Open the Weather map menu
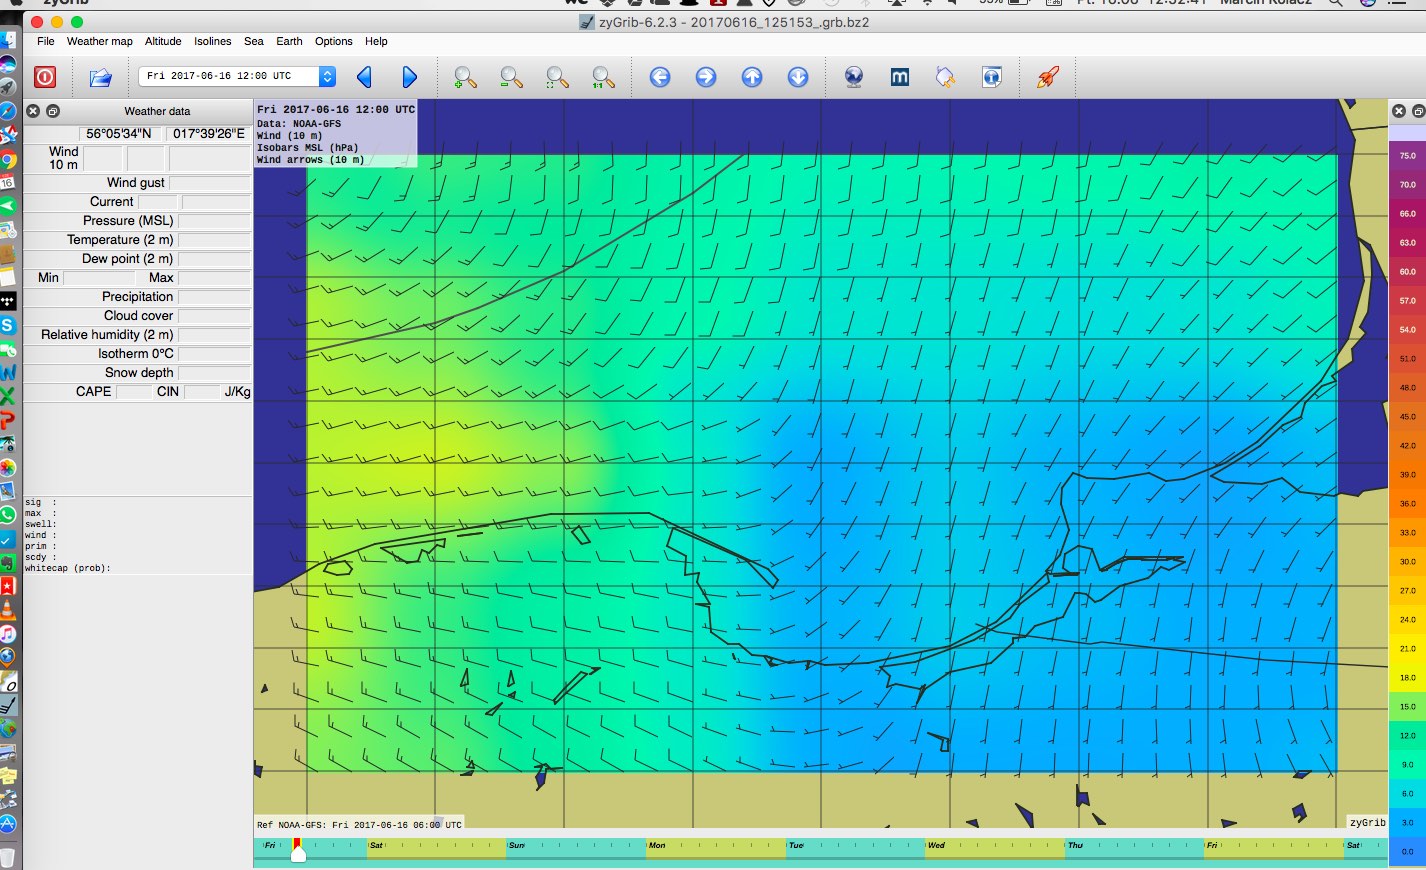1426x870 pixels. (99, 41)
